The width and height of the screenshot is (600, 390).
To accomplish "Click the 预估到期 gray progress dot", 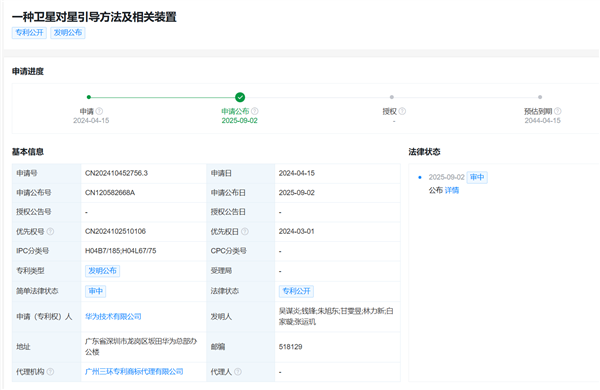I will pos(540,97).
